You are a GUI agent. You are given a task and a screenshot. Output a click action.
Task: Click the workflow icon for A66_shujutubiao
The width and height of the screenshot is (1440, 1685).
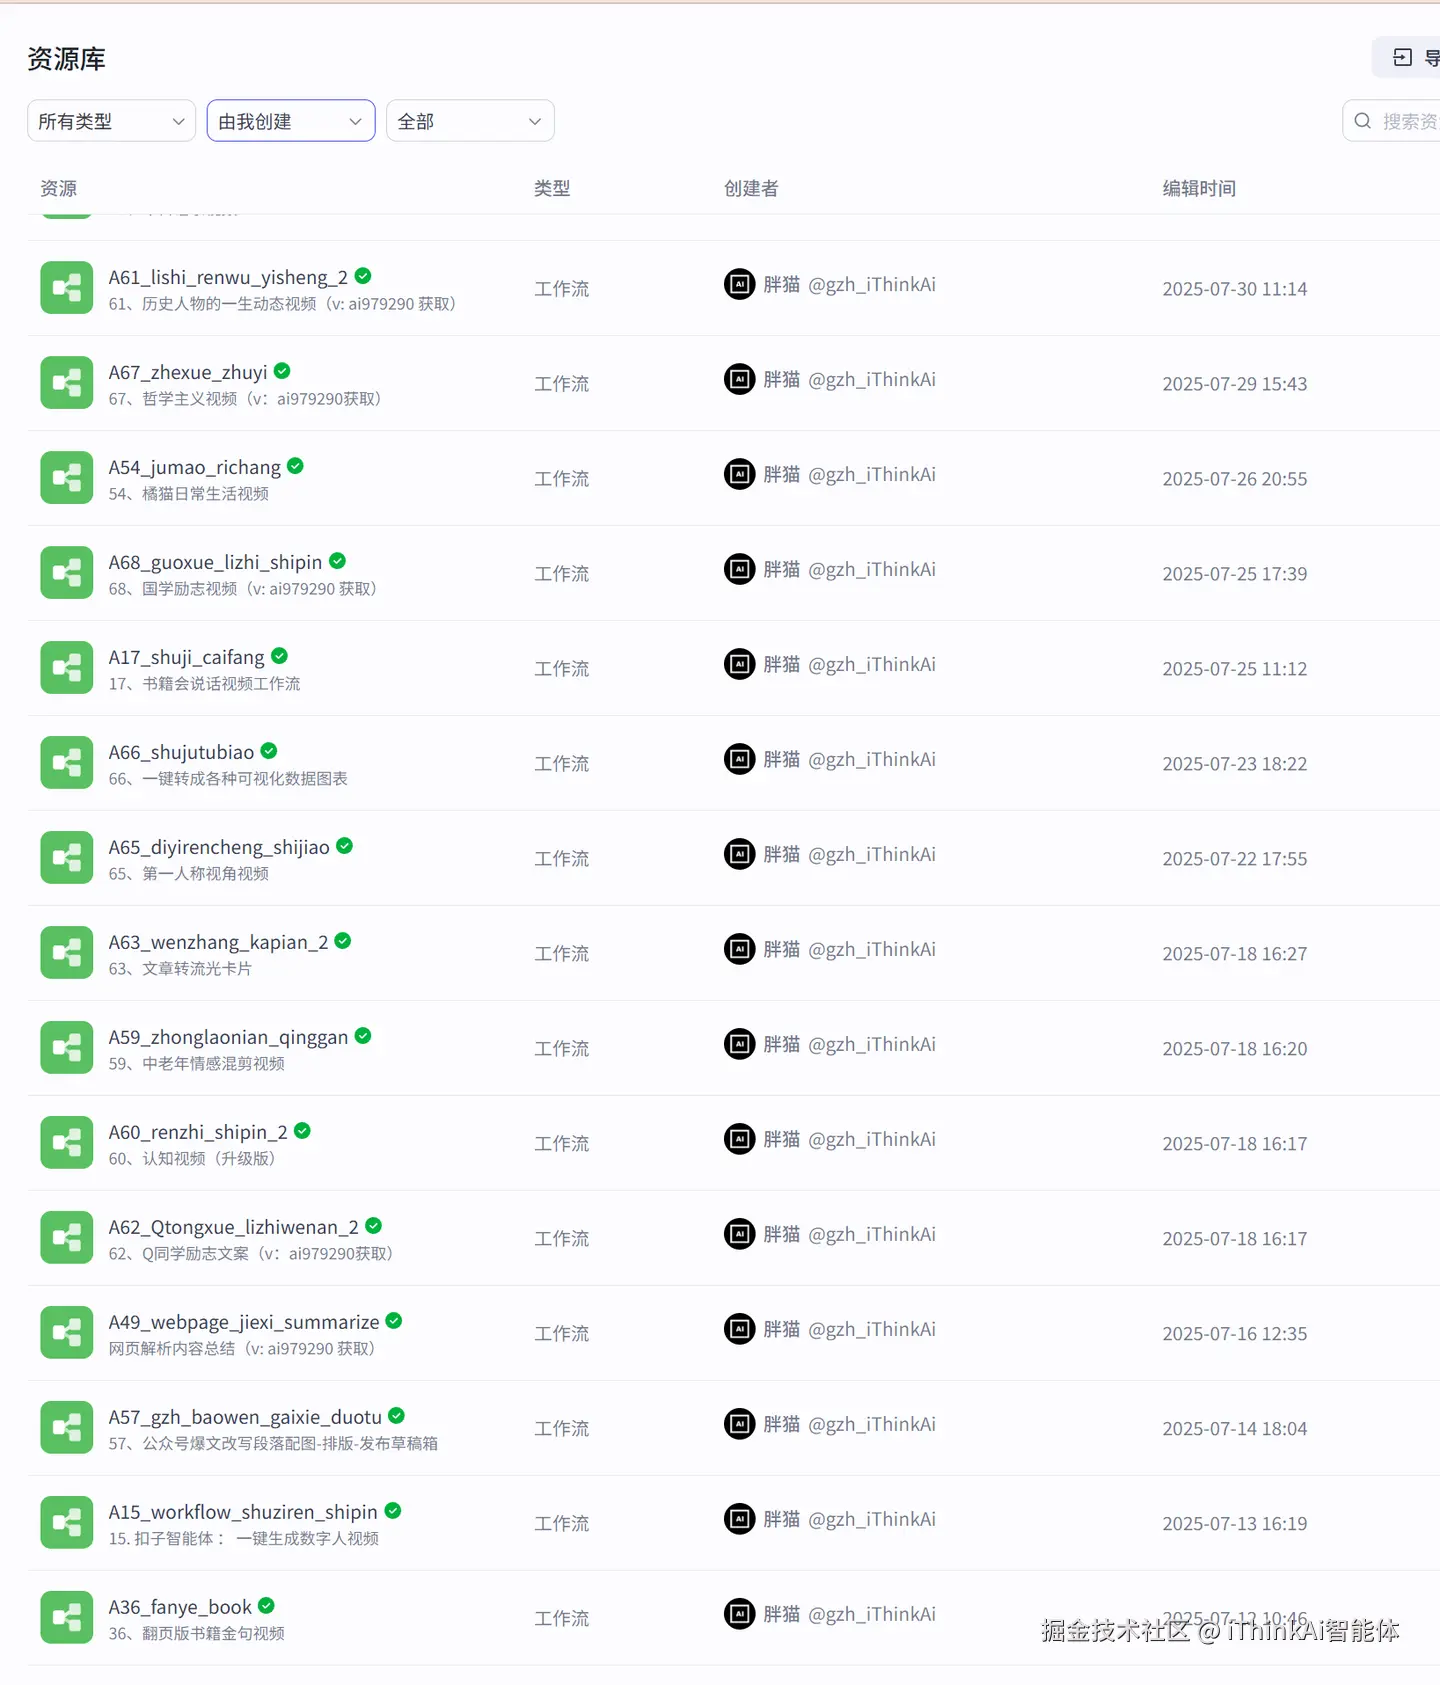click(66, 763)
